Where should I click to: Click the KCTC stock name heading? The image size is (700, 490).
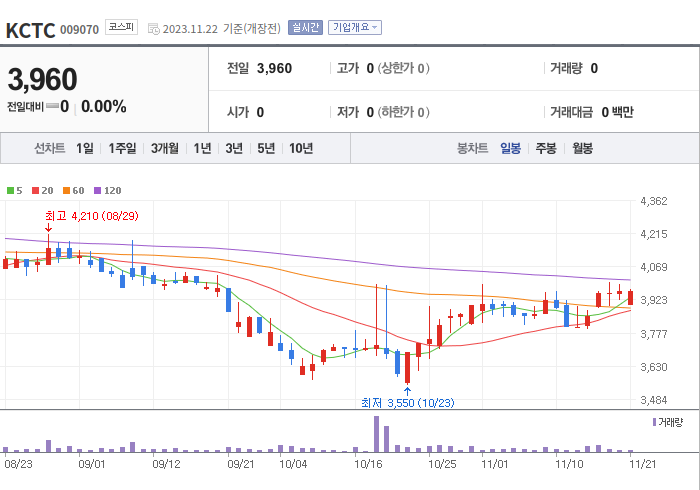point(30,30)
